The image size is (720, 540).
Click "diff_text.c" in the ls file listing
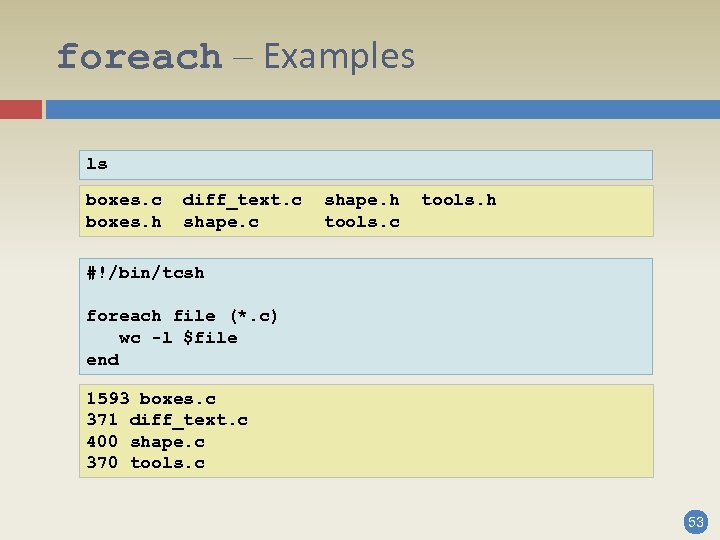(242, 200)
